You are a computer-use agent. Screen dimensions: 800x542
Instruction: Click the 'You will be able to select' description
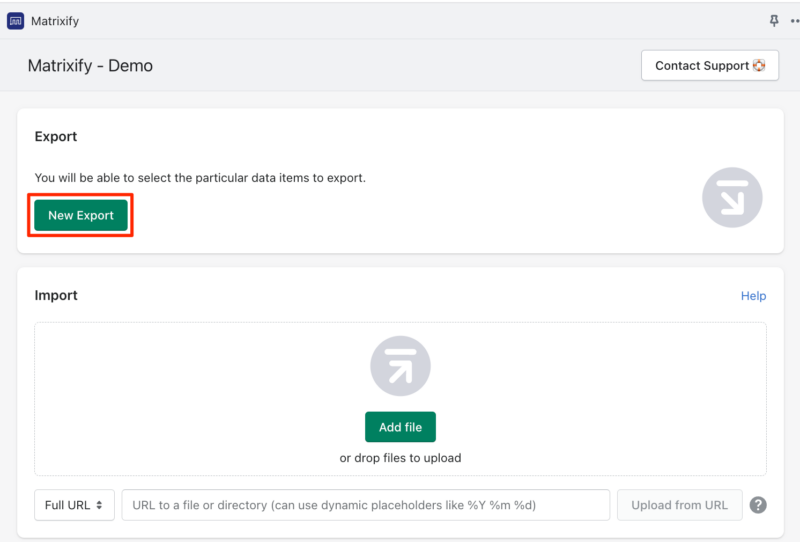[x=200, y=178]
